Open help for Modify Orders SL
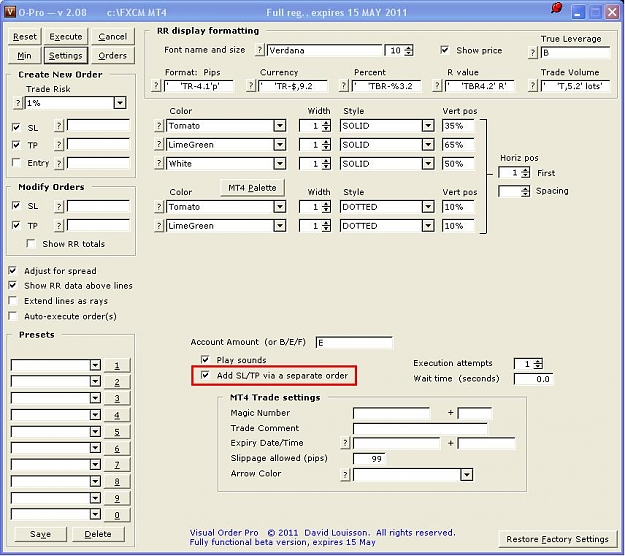This screenshot has width=625, height=556. [x=59, y=206]
